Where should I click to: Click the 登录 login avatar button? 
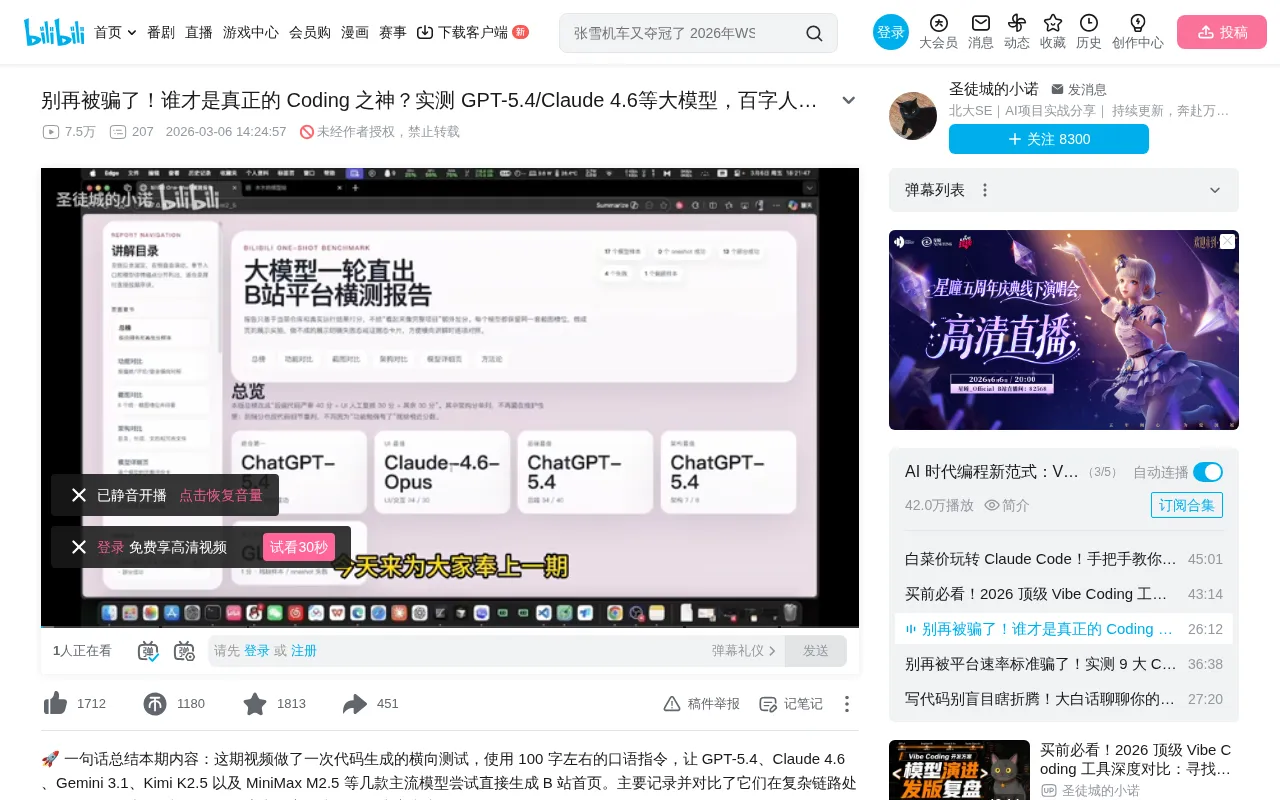click(x=891, y=32)
